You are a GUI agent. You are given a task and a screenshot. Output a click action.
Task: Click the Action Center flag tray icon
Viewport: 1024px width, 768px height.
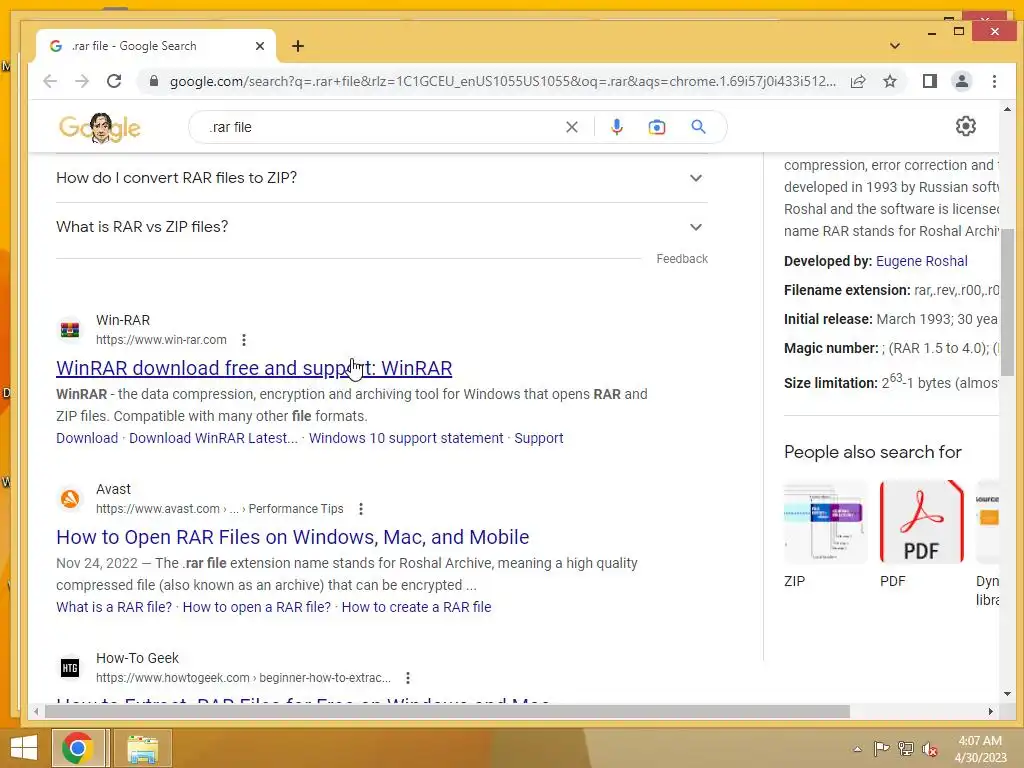pyautogui.click(x=881, y=749)
